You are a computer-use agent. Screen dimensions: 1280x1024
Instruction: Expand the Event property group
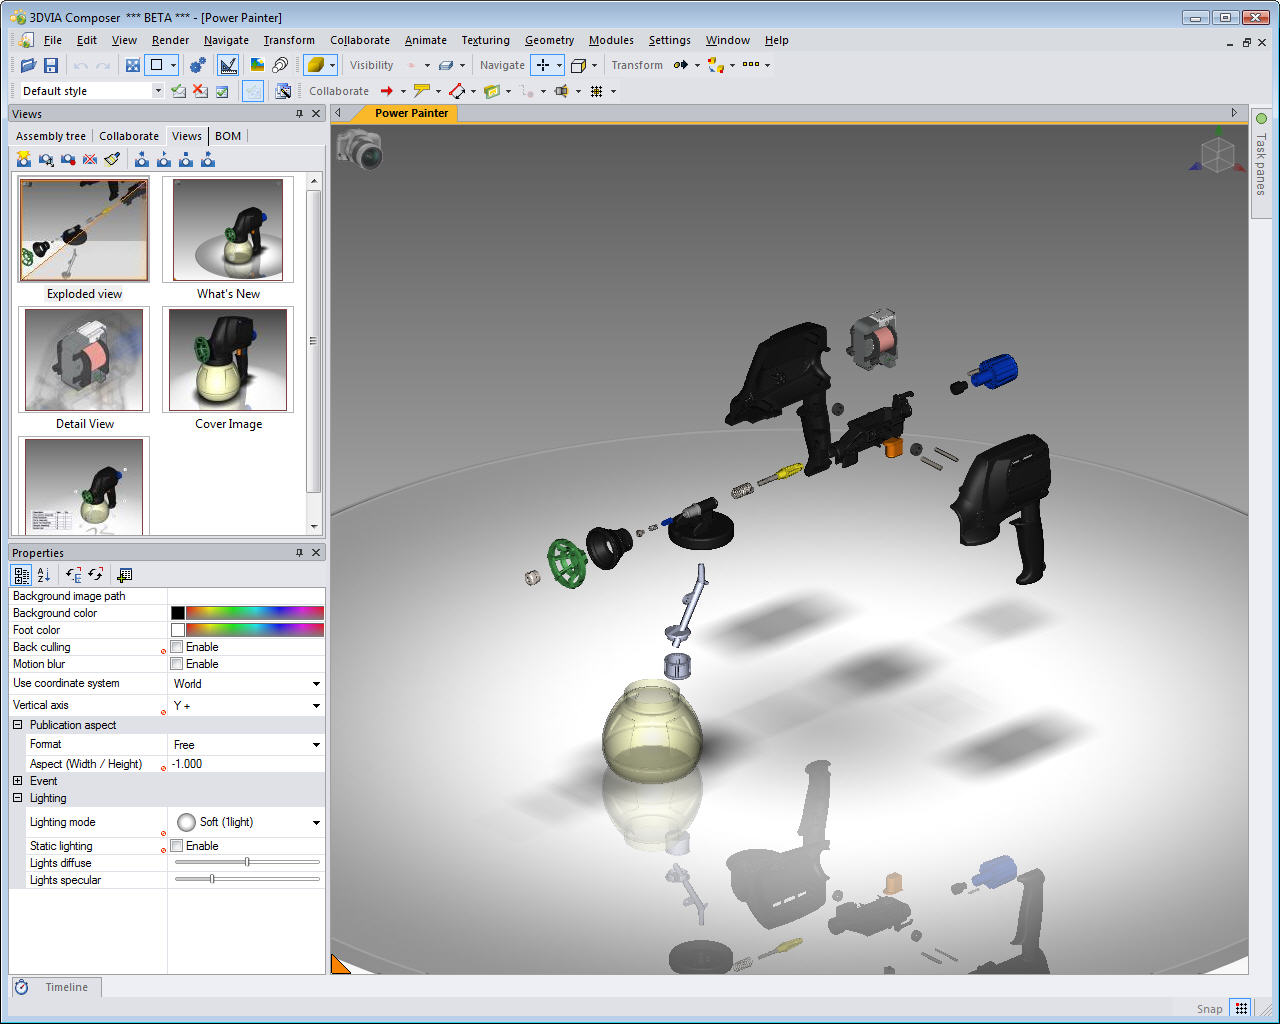pos(17,781)
